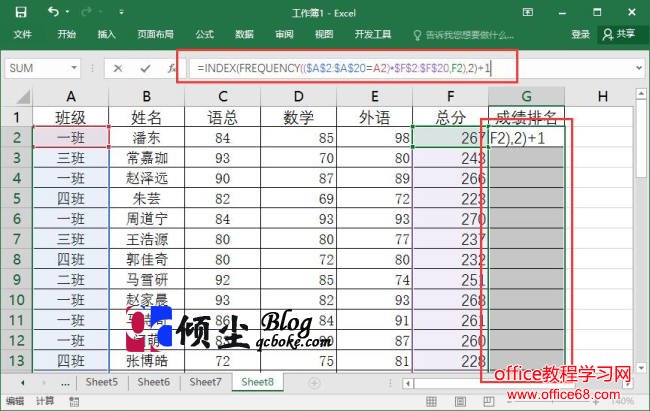Open Customize Quick Access Toolbar dropdown

tap(121, 12)
